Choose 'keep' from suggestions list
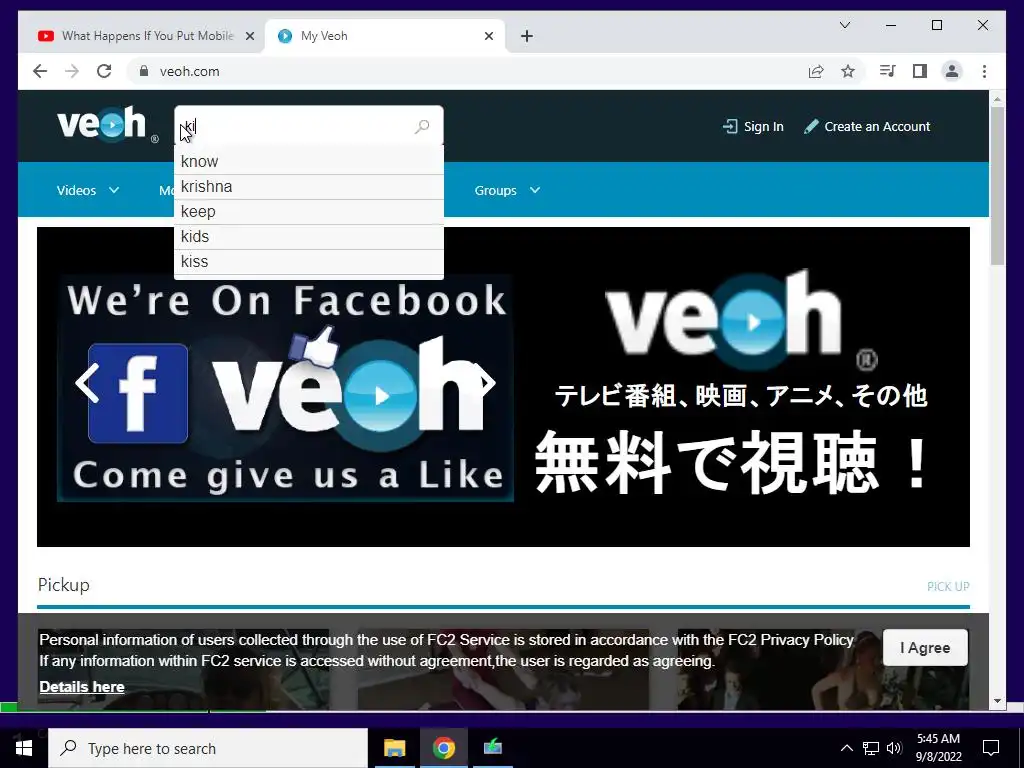Screen dimensions: 1024x768 point(309,212)
